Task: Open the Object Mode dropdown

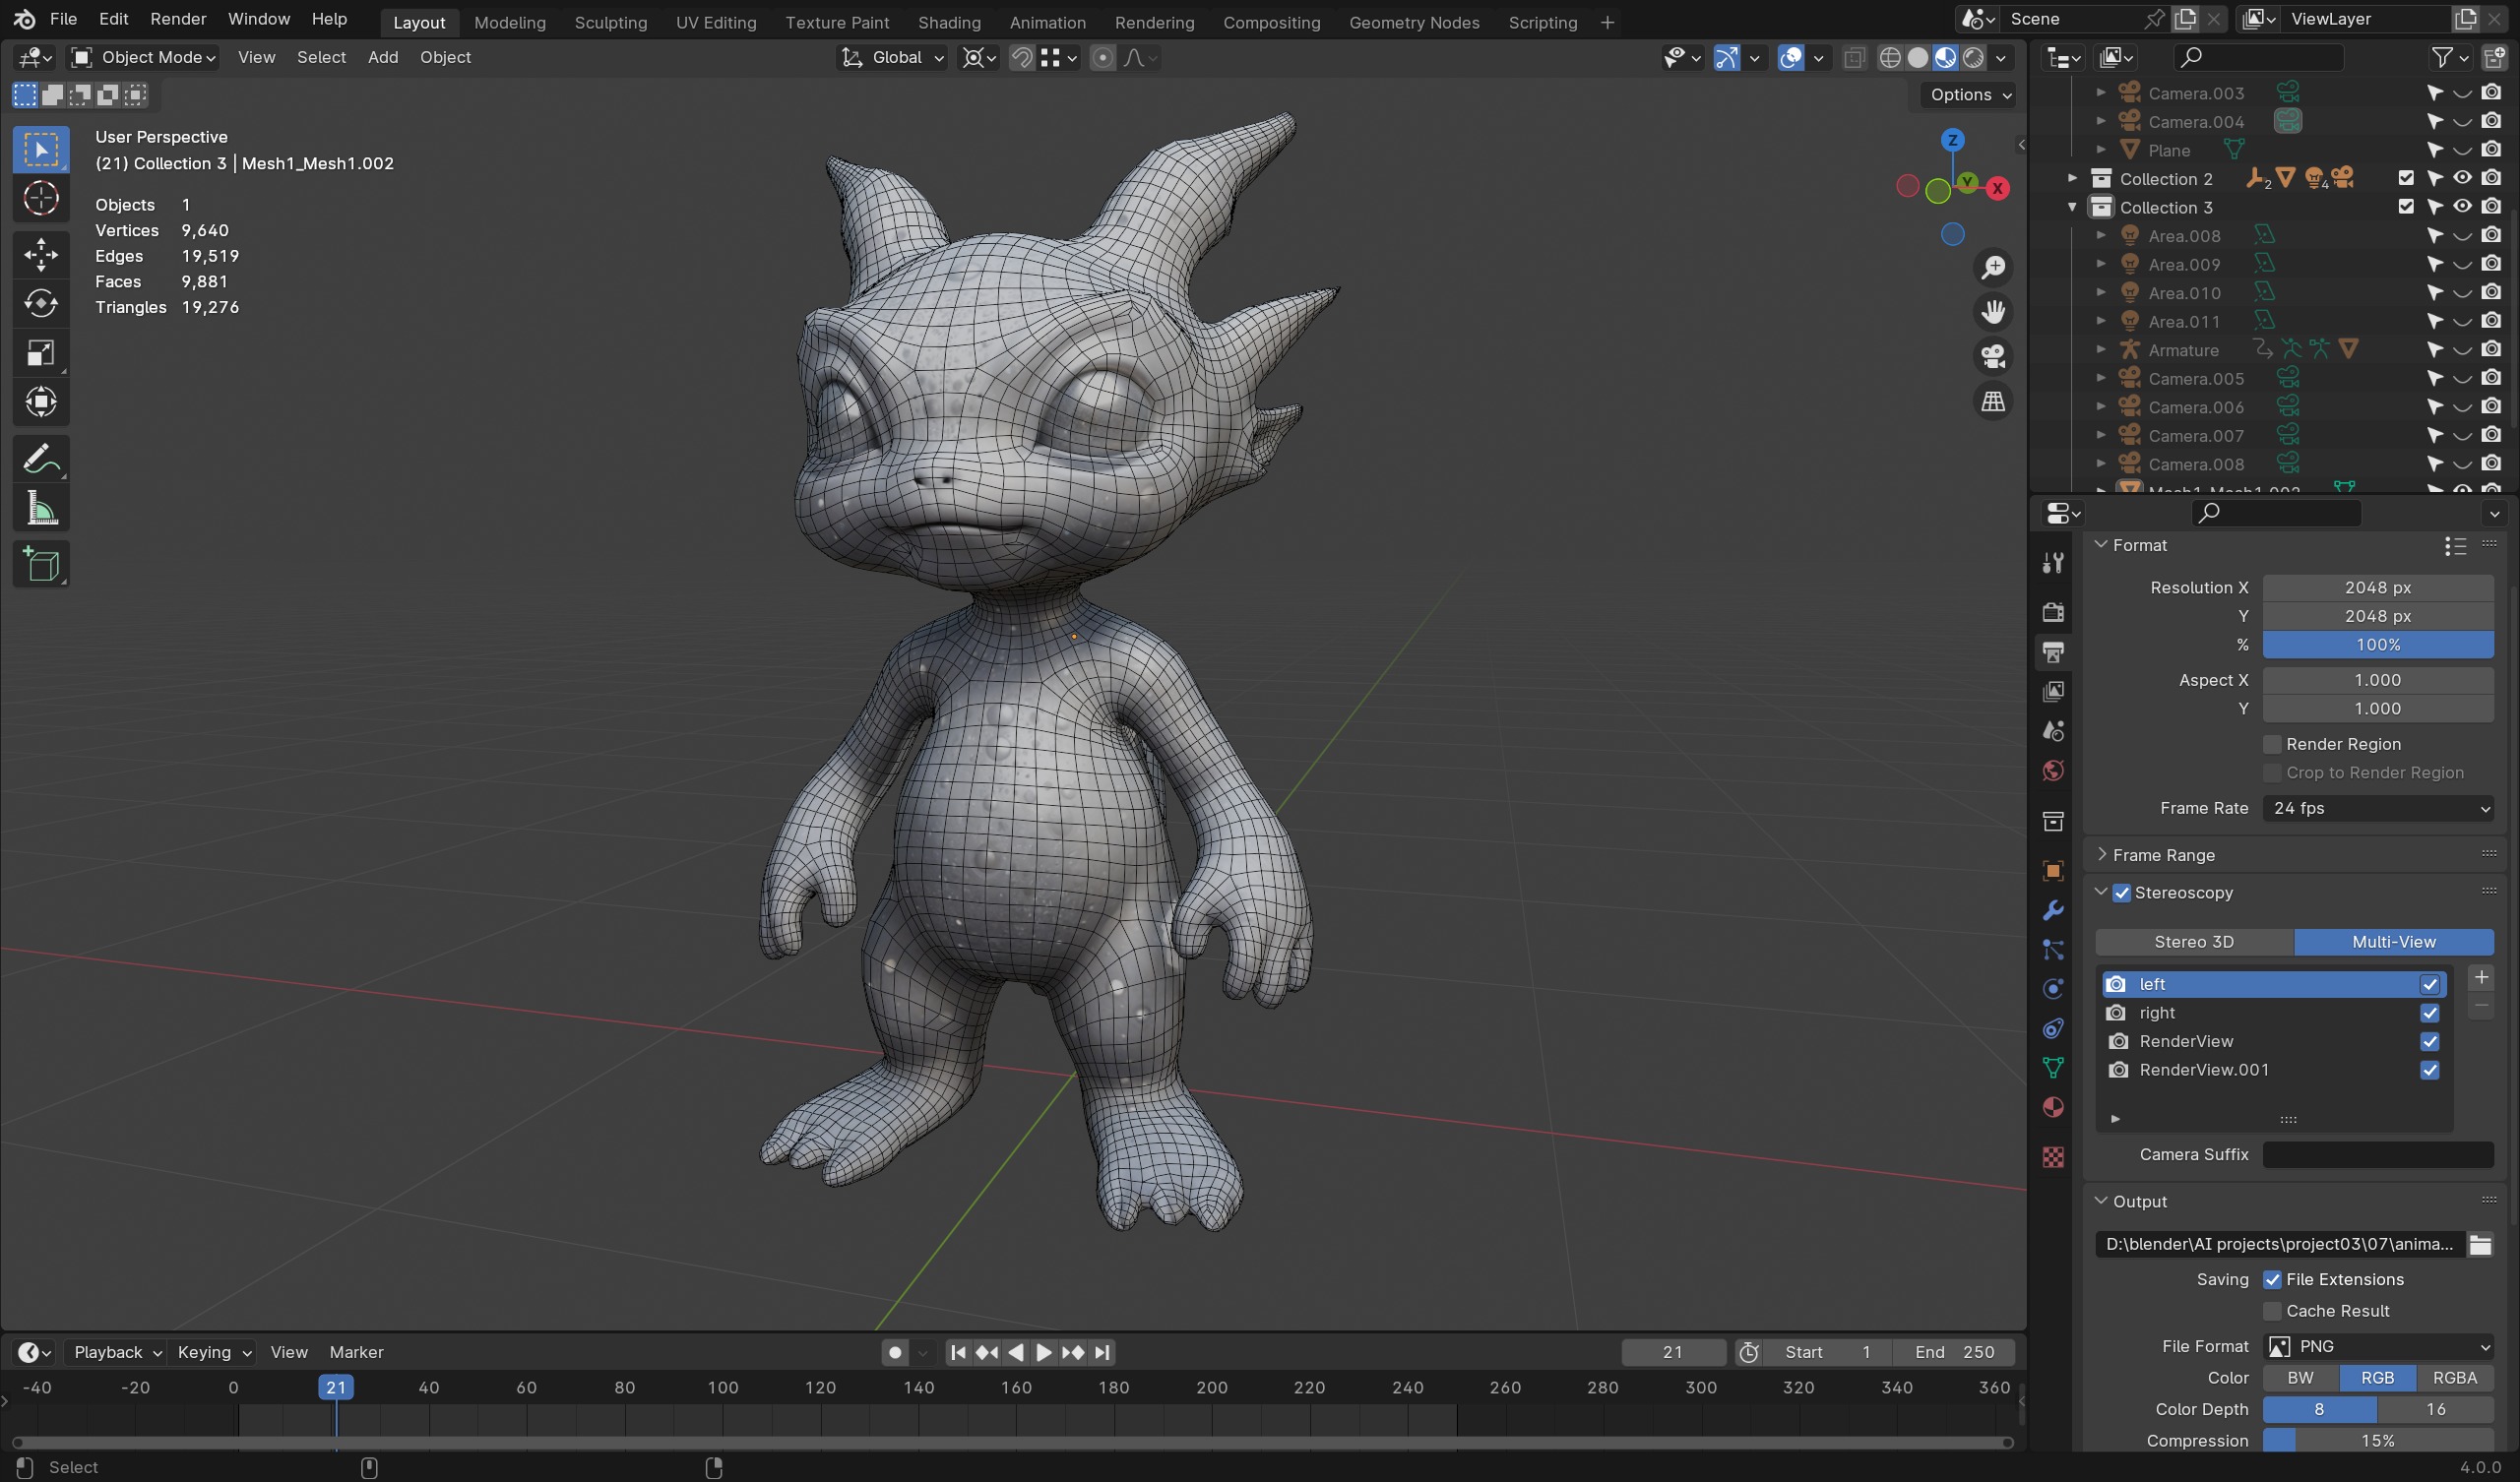Action: pyautogui.click(x=143, y=58)
